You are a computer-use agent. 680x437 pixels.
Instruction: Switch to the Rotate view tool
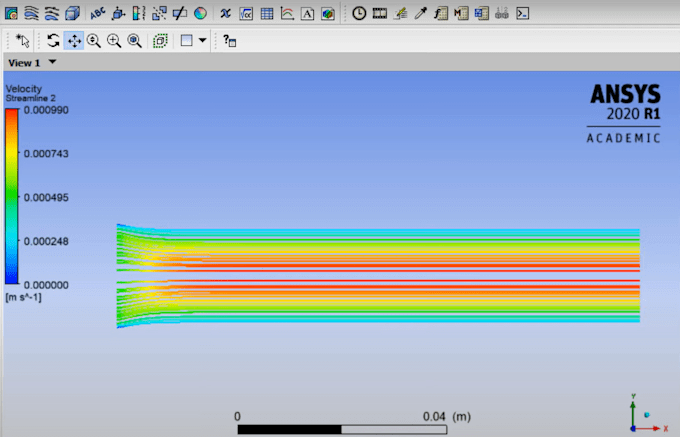click(x=53, y=41)
